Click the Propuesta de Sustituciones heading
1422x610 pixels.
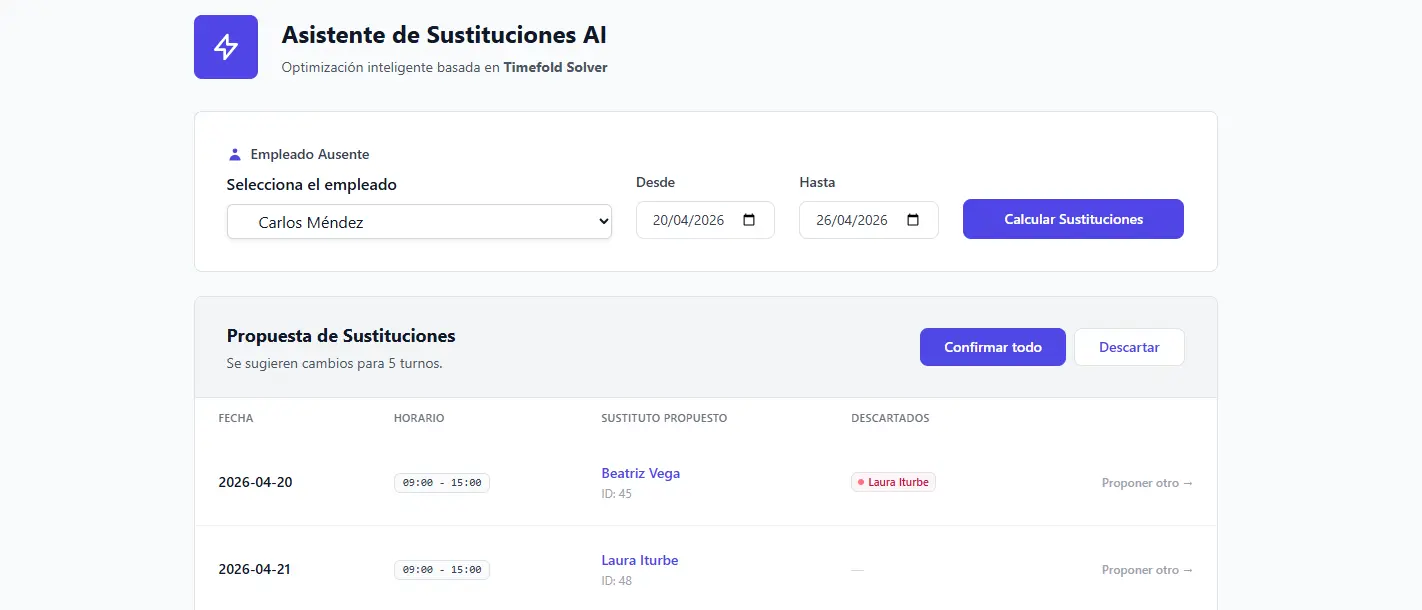coord(341,336)
